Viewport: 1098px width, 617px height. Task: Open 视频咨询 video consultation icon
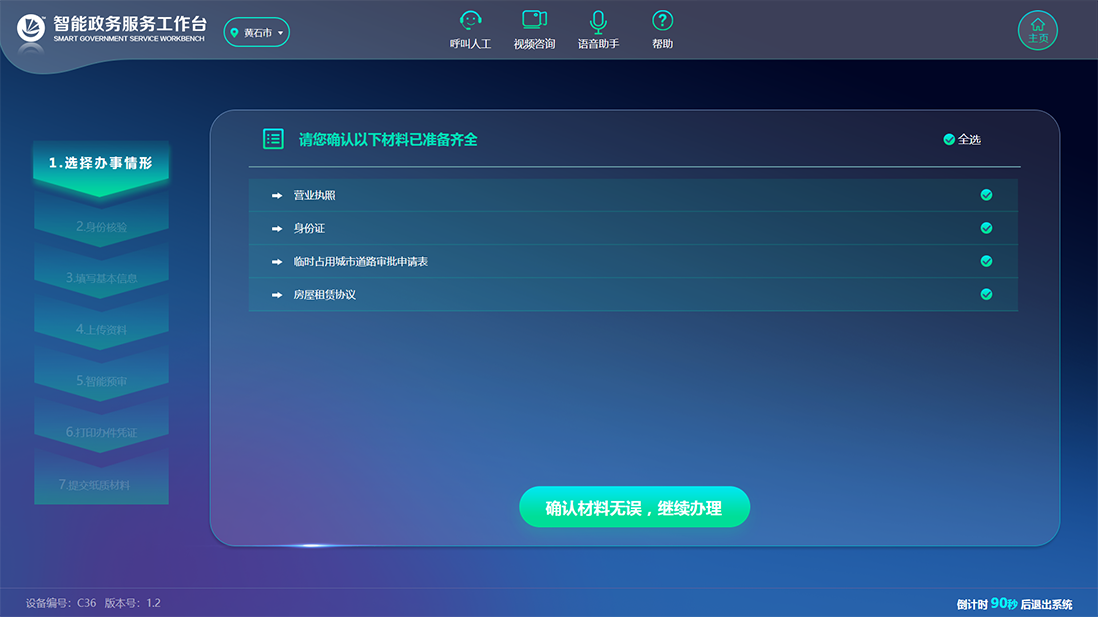tap(534, 20)
